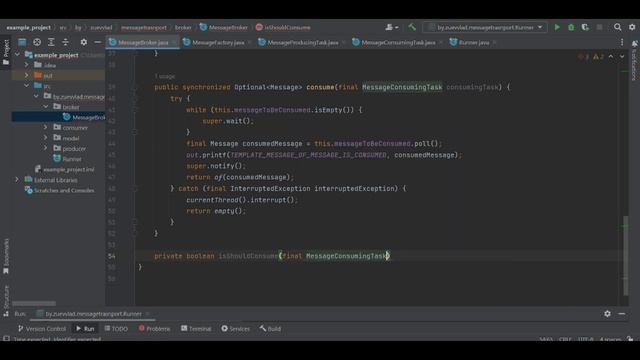
Task: Open the user account dropdown icon
Action: [x=391, y=27]
